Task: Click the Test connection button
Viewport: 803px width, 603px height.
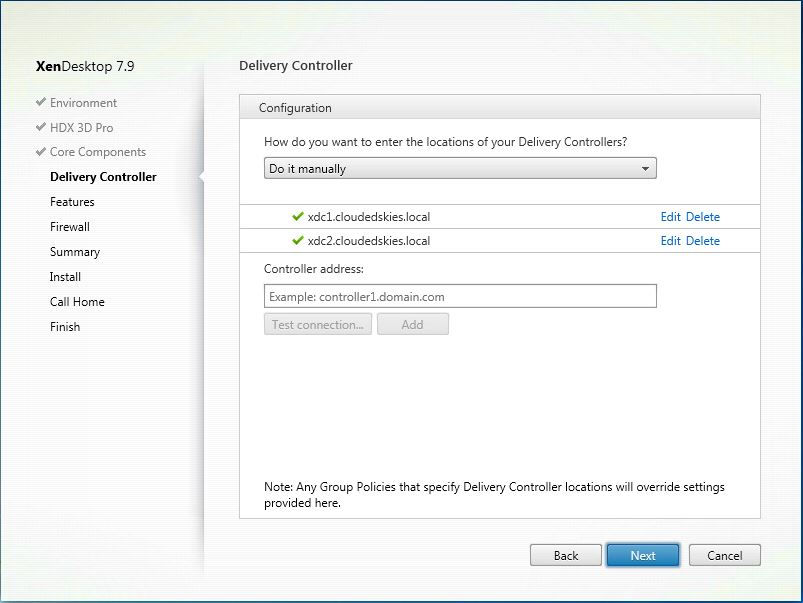Action: [x=318, y=324]
